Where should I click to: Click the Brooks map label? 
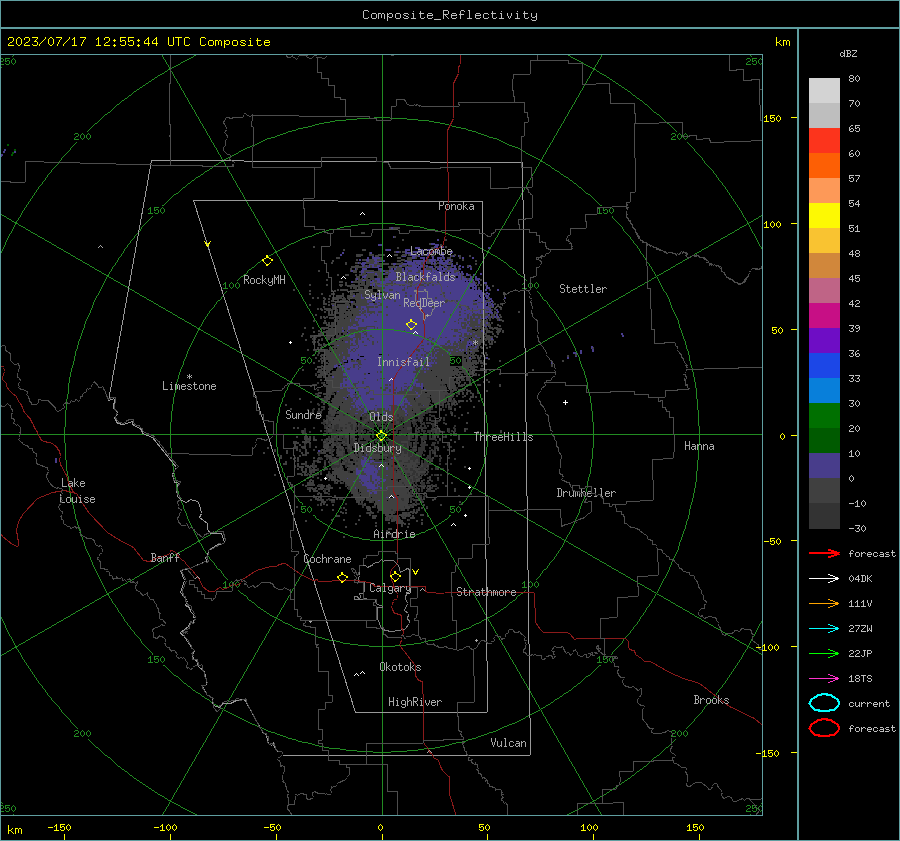[x=711, y=700]
